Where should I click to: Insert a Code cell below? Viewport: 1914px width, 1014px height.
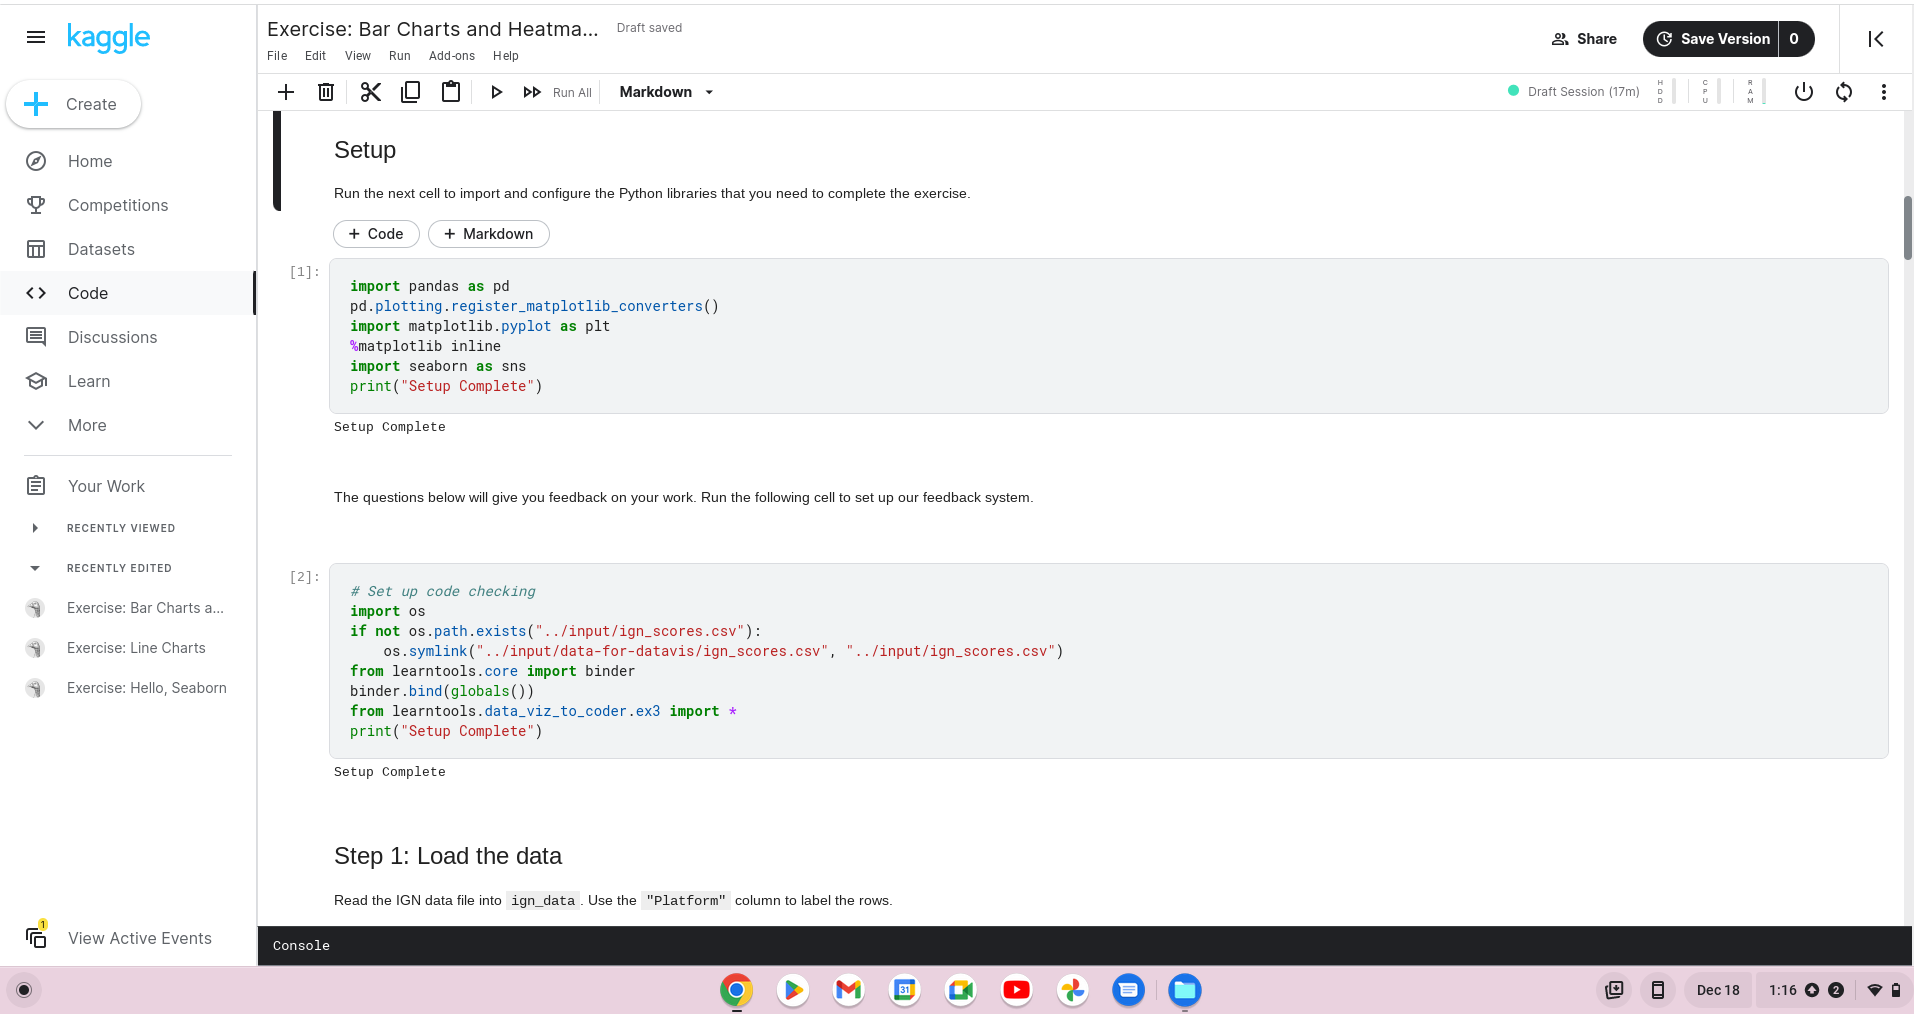376,234
